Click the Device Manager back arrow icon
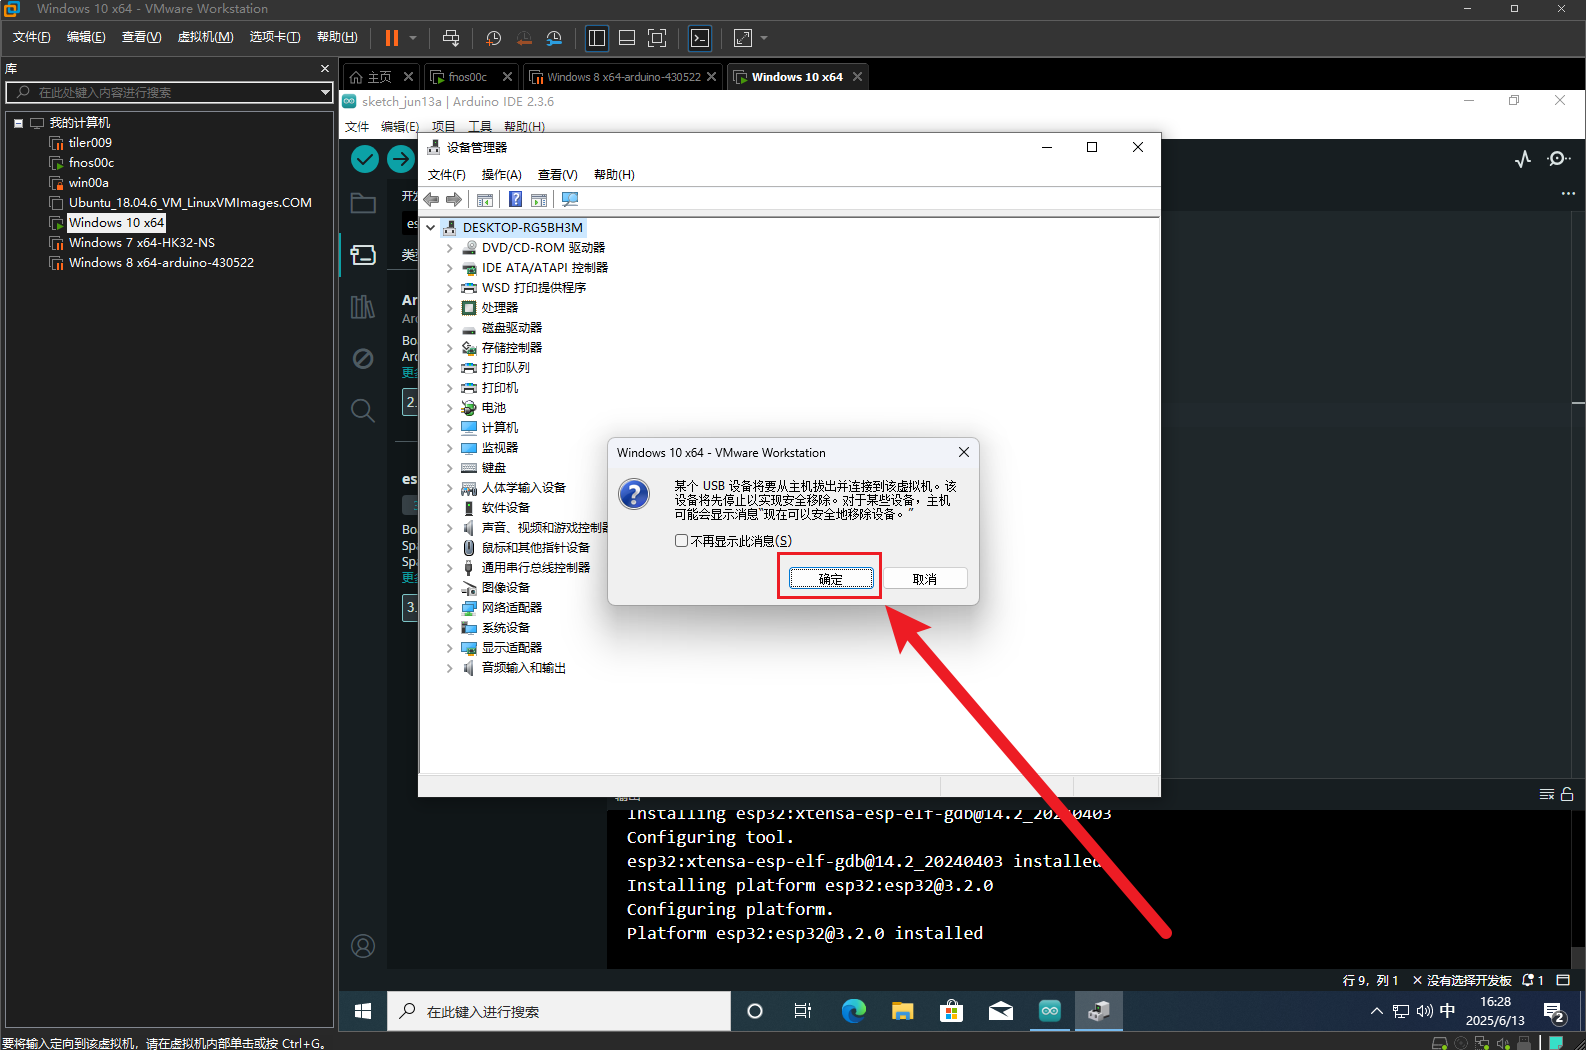This screenshot has width=1586, height=1050. point(432,199)
